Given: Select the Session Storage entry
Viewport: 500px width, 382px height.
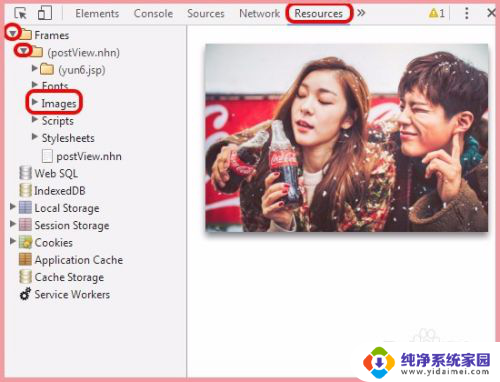Looking at the screenshot, I should [72, 225].
